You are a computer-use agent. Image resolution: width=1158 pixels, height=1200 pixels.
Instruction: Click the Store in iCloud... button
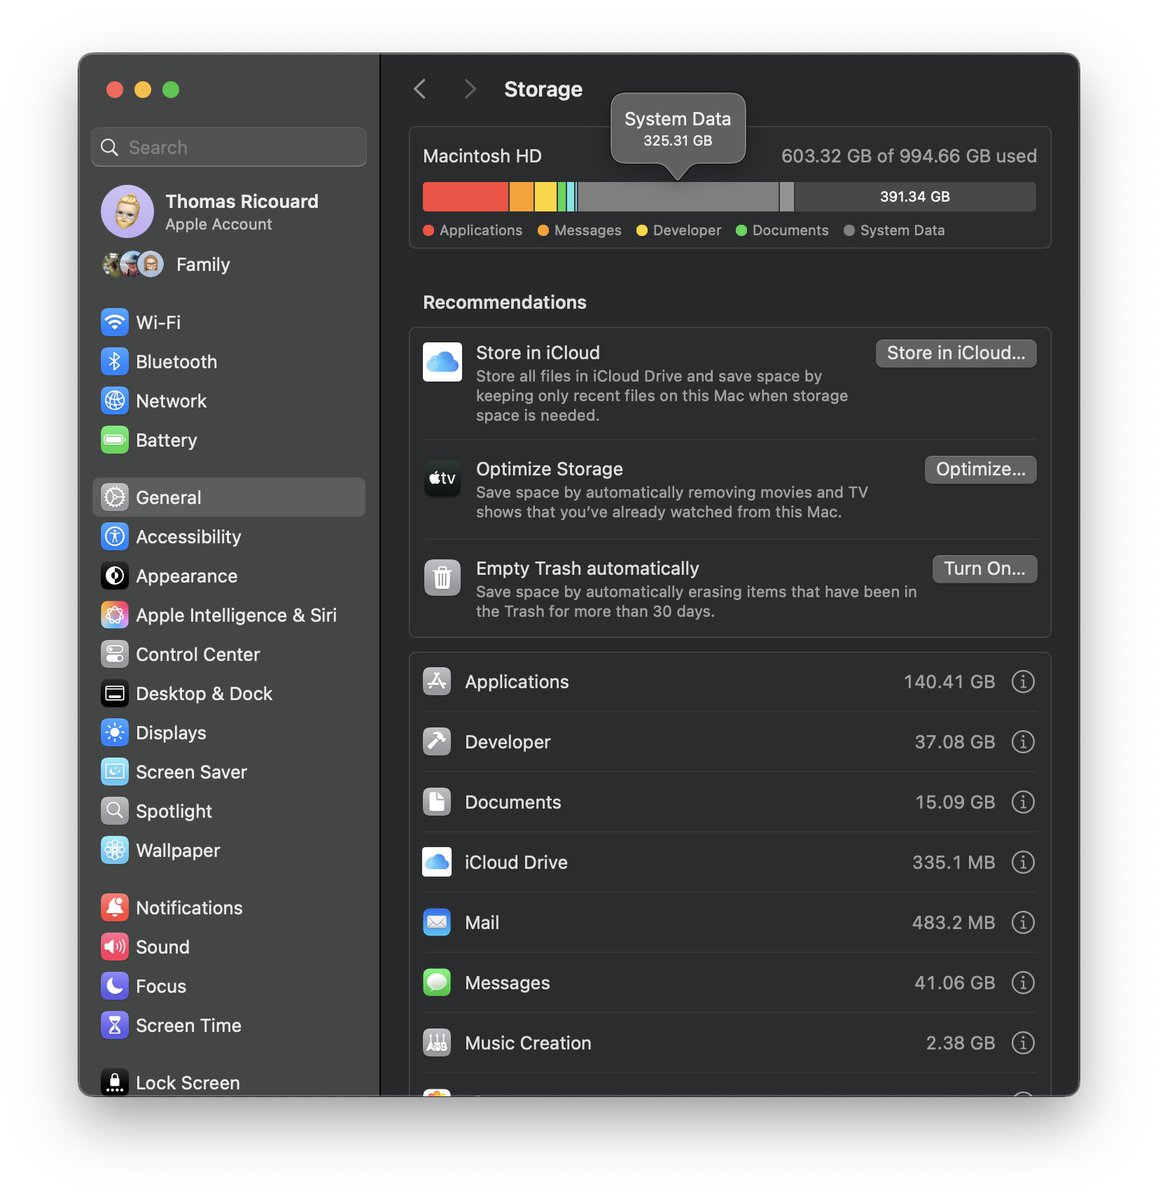click(x=956, y=353)
